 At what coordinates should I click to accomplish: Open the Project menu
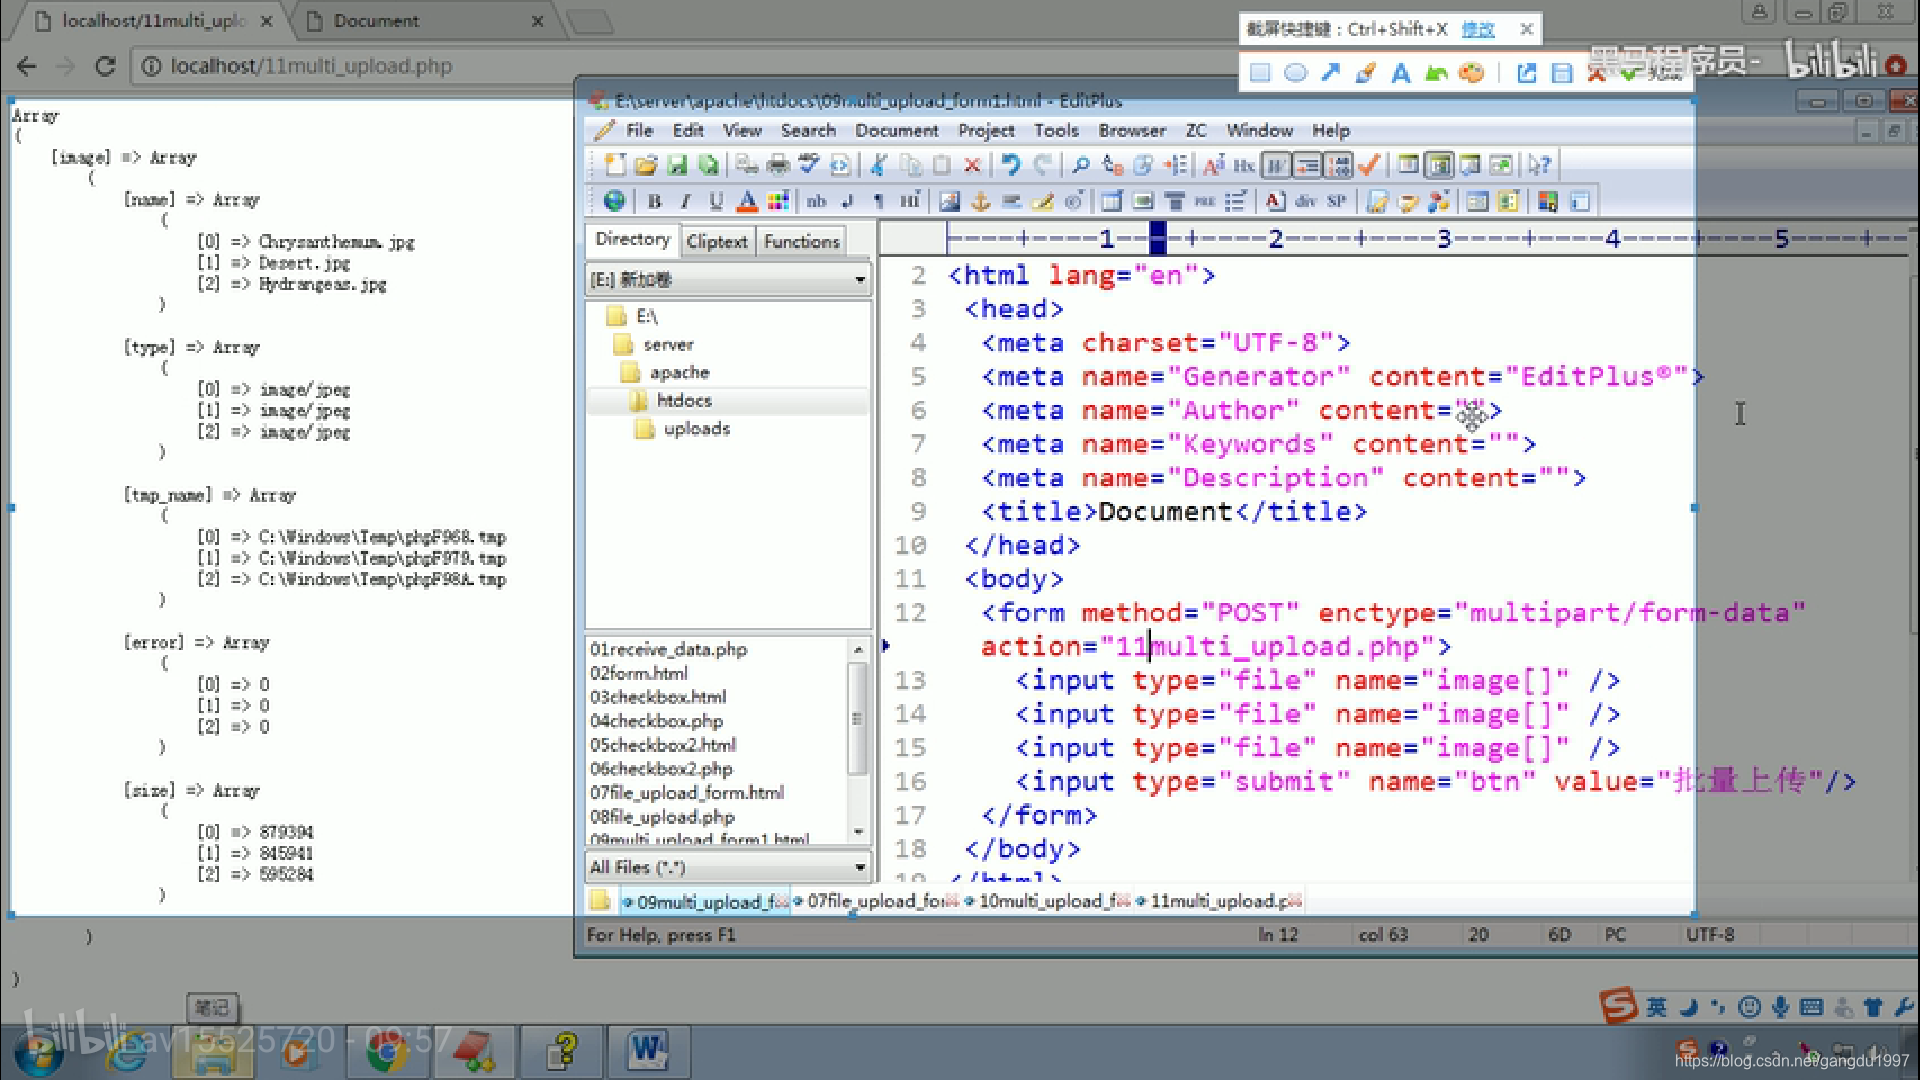986,131
